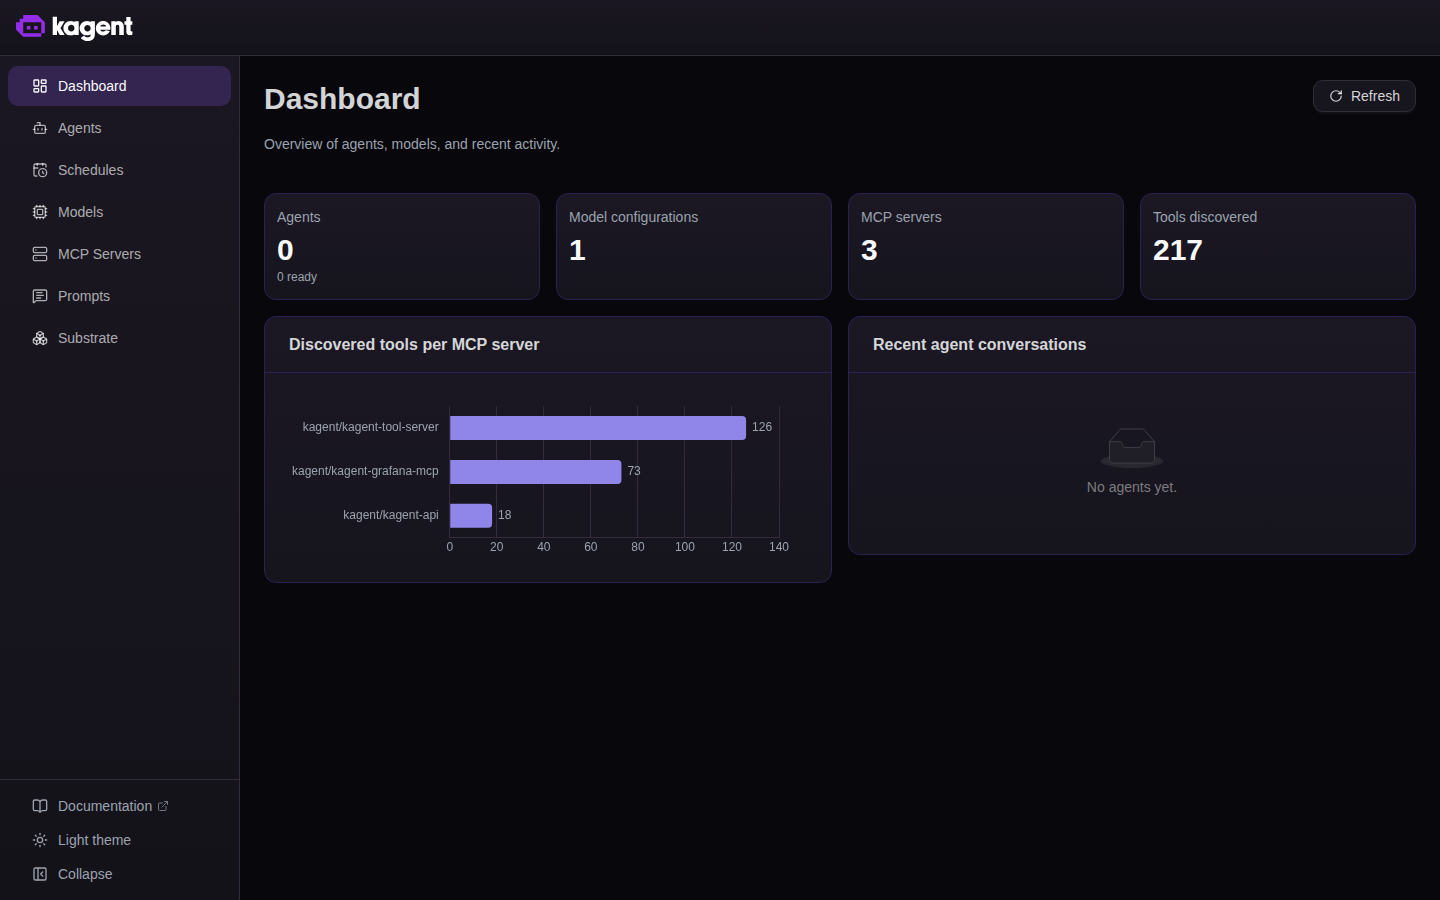Click the '0 ready' text under Agents
Image resolution: width=1440 pixels, height=900 pixels.
[297, 277]
